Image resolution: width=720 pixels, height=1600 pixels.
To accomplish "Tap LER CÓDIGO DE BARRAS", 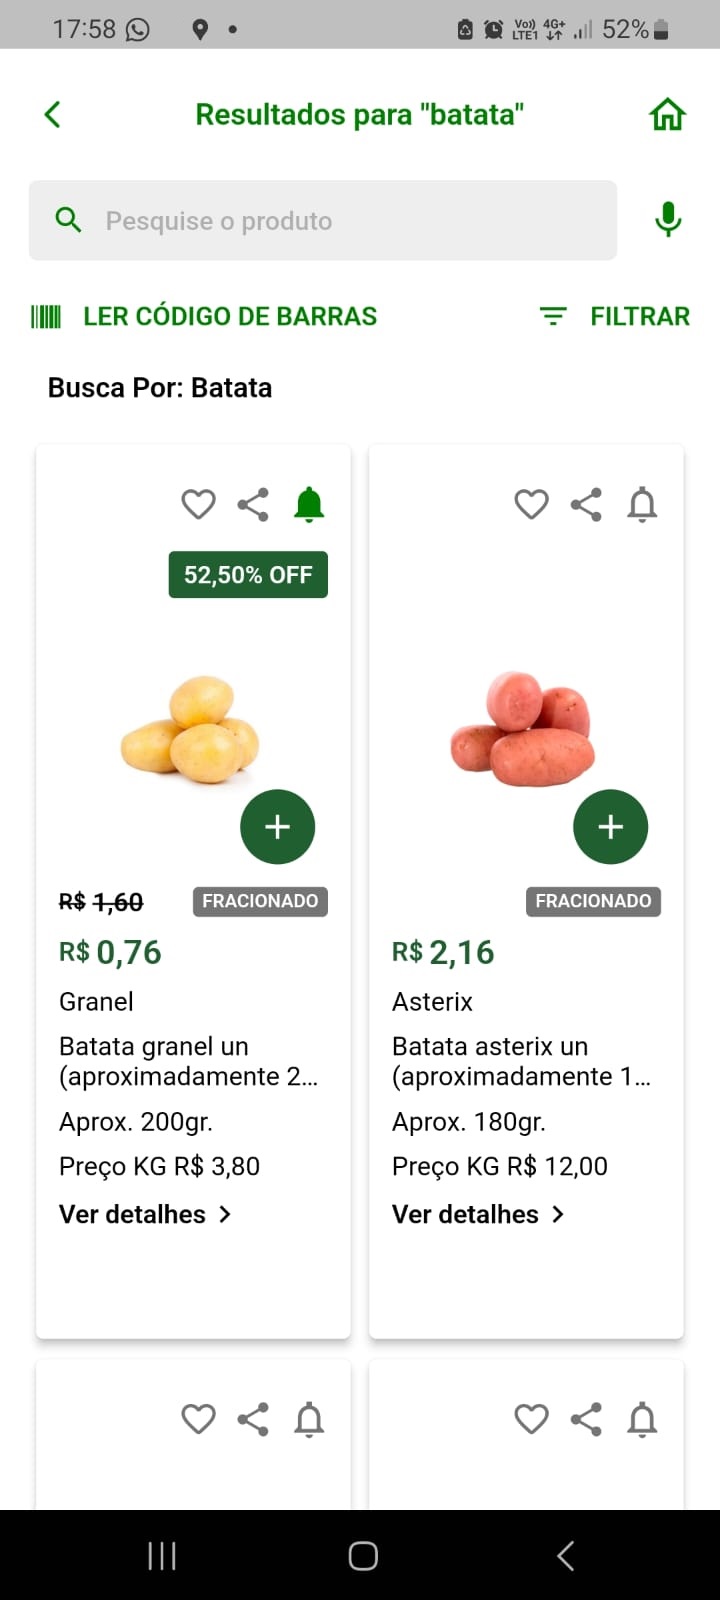I will point(204,316).
